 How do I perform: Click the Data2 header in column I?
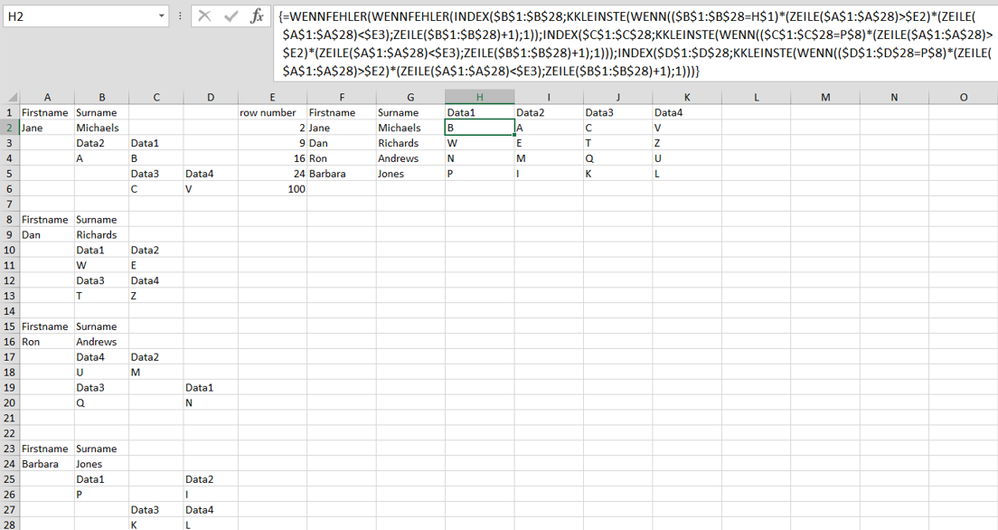tap(549, 113)
